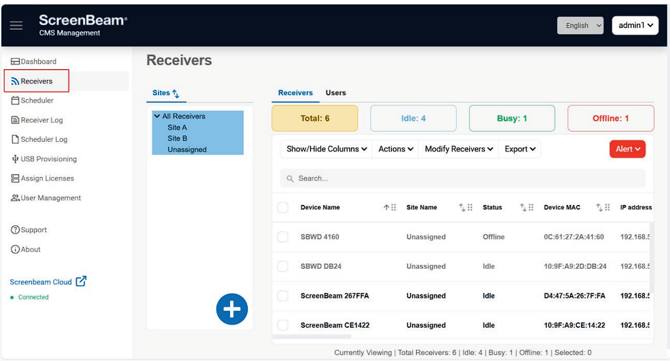The width and height of the screenshot is (670, 361).
Task: Open the Actions dropdown
Action: (x=396, y=149)
